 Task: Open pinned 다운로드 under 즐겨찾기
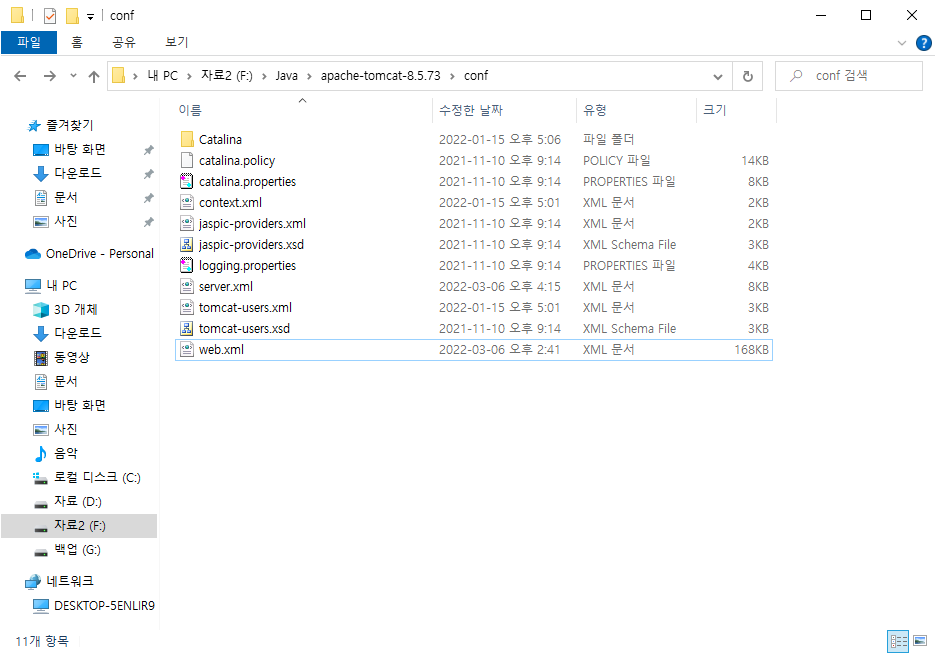click(x=78, y=173)
